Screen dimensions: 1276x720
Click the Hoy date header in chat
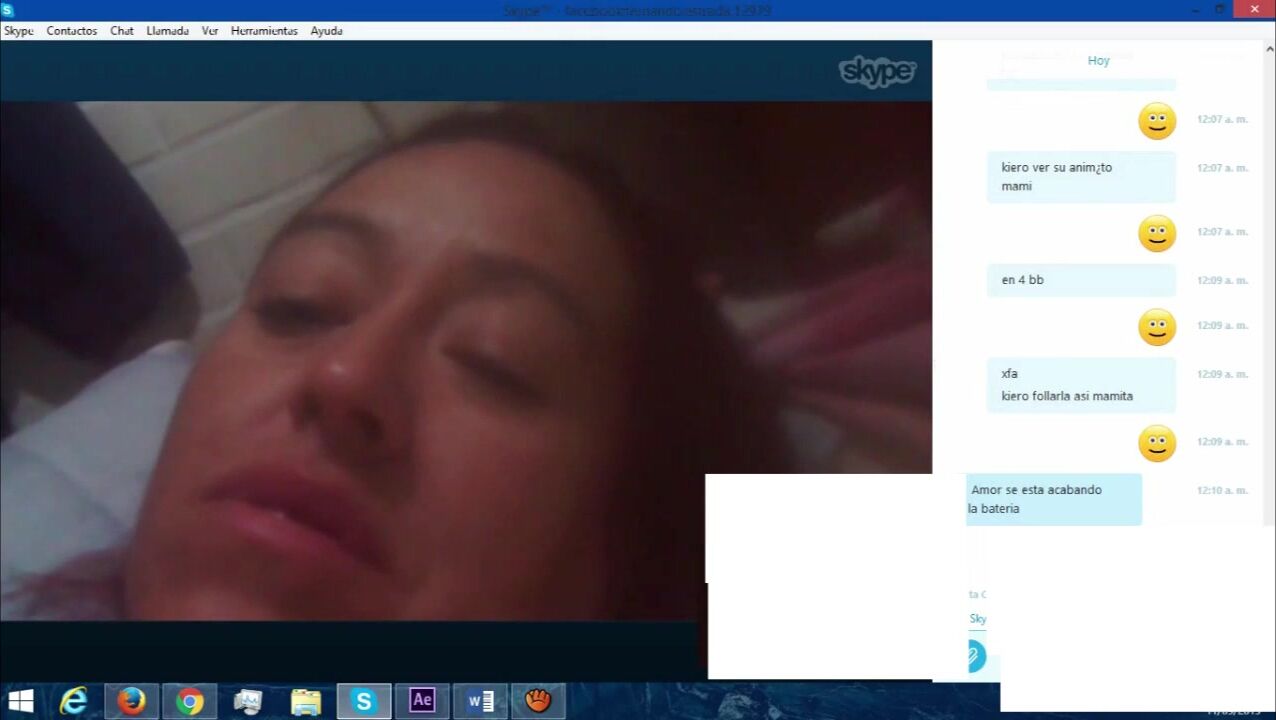pos(1098,61)
